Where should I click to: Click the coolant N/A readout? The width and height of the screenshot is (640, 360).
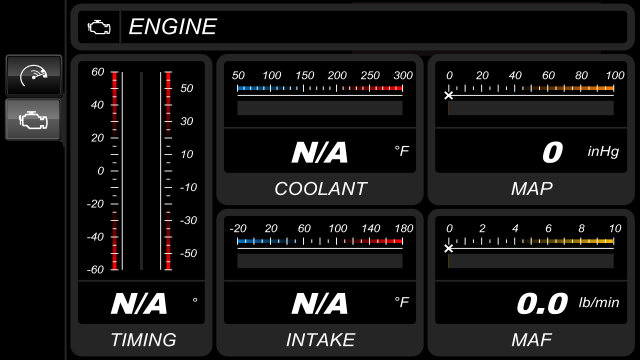pyautogui.click(x=320, y=152)
